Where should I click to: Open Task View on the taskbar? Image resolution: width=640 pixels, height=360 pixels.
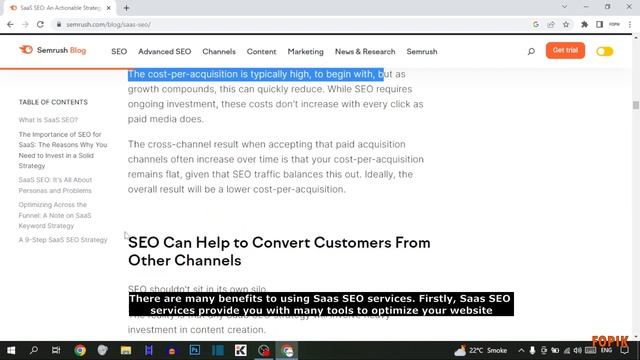[x=56, y=351]
